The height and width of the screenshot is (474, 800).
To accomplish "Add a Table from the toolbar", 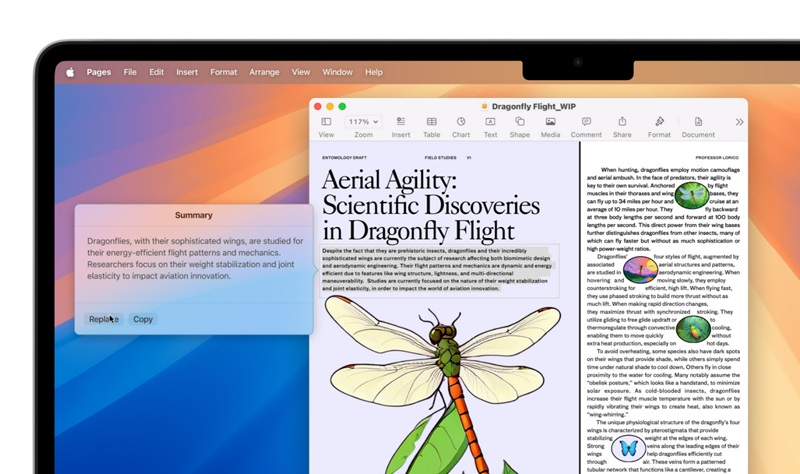I will click(x=431, y=121).
